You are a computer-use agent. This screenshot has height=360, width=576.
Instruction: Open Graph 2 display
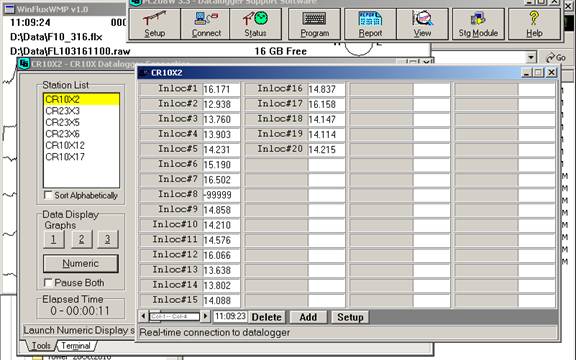point(81,239)
